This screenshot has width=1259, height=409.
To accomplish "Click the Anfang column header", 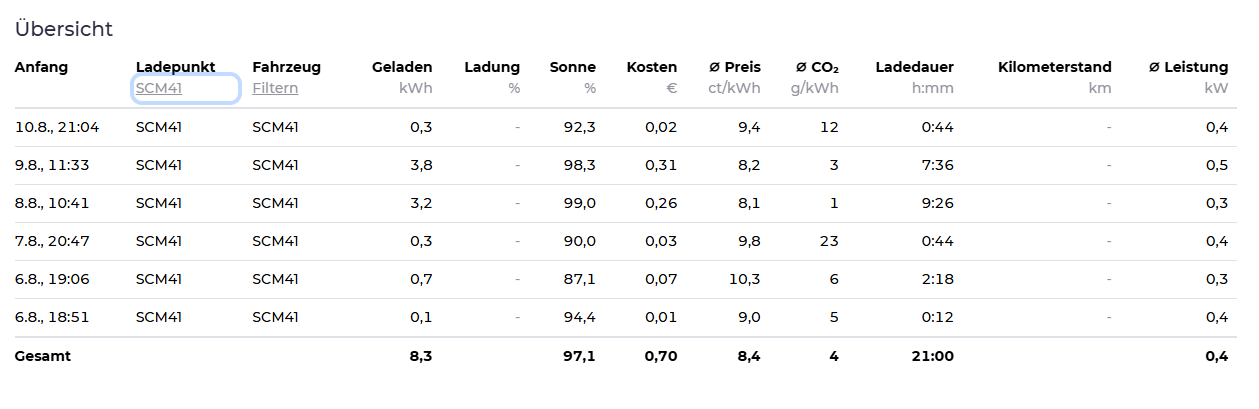I will (41, 67).
